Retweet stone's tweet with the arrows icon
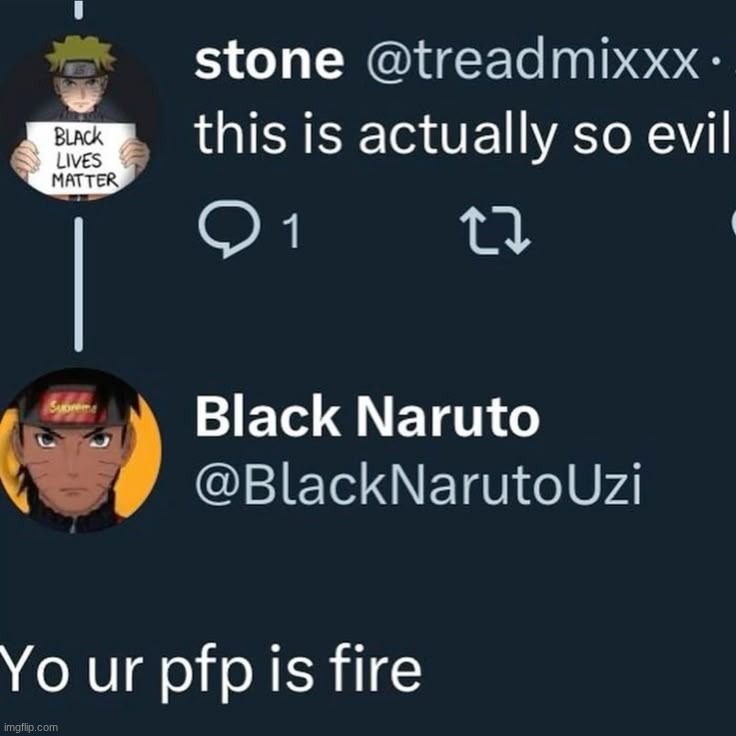This screenshot has height=736, width=736. tap(495, 231)
